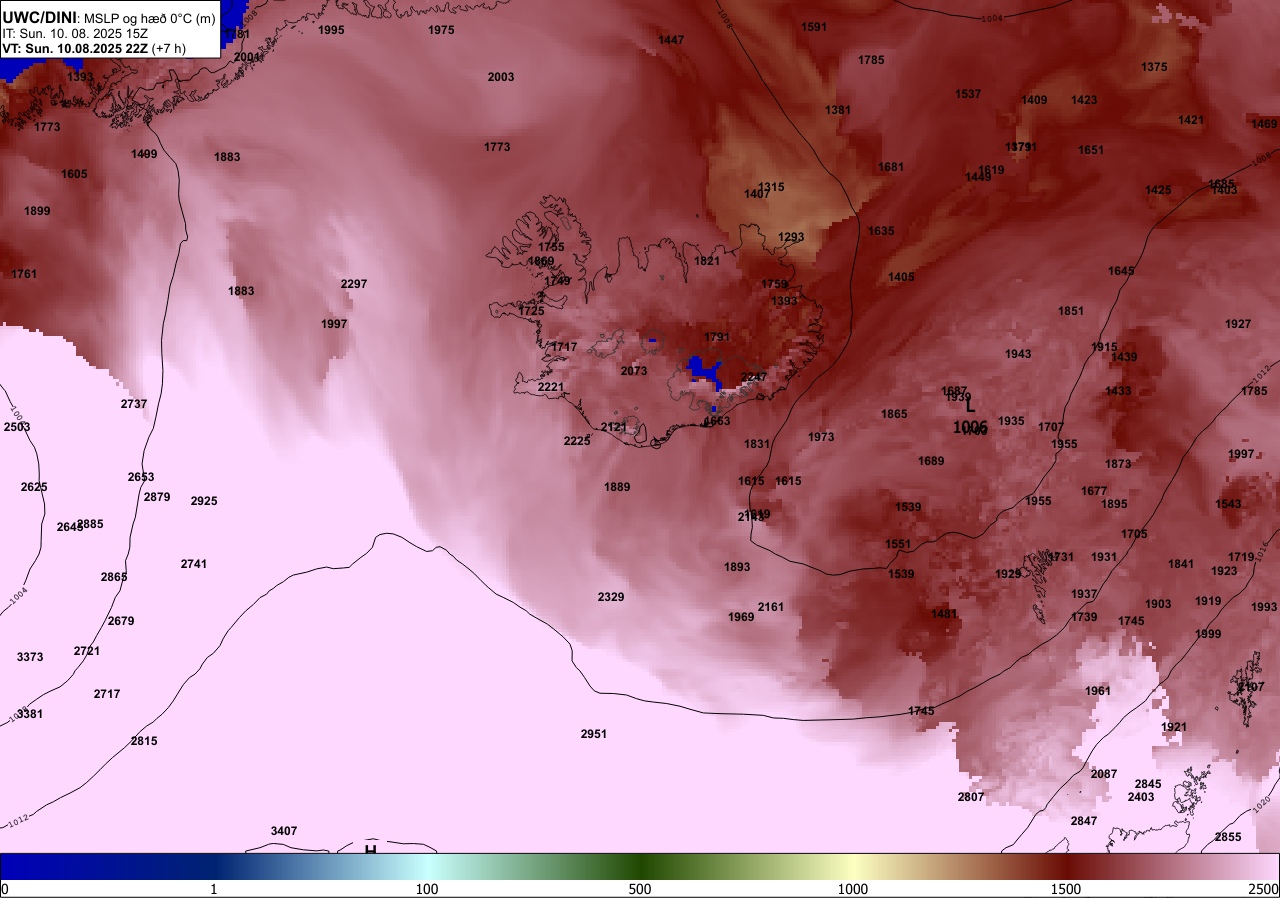Click the height value 1705
The image size is (1280, 898).
(x=1134, y=534)
